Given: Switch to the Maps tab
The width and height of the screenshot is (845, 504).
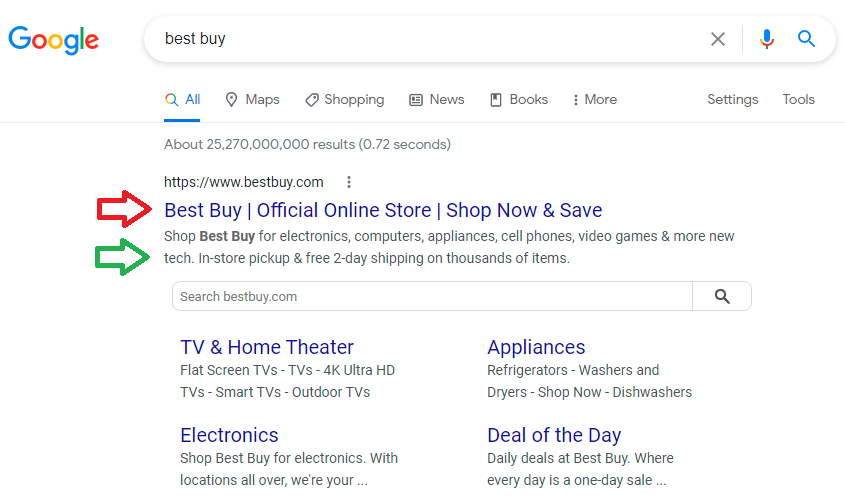Looking at the screenshot, I should pos(252,100).
